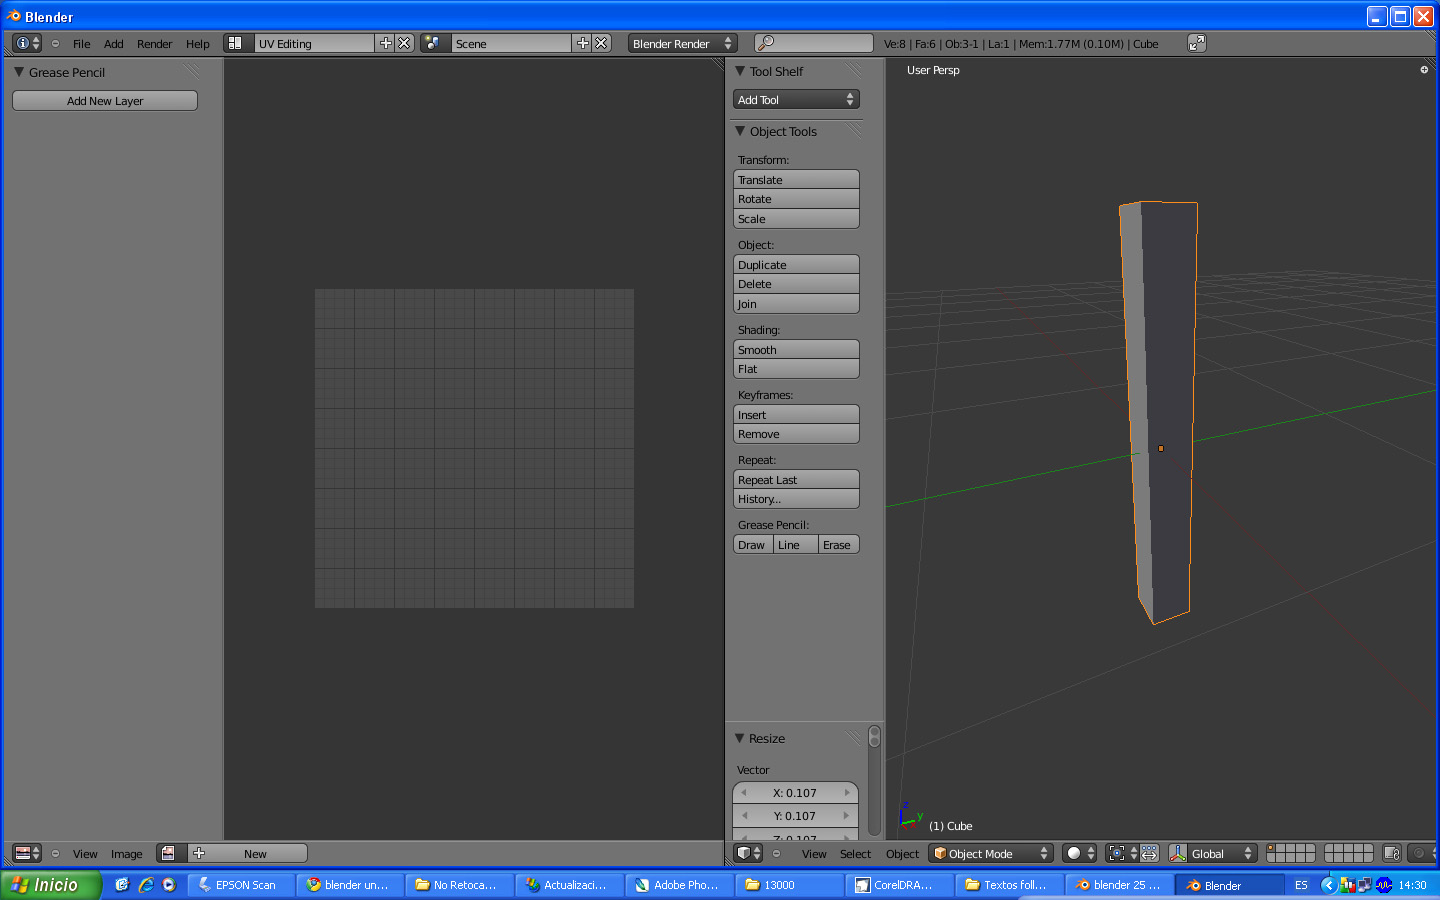Image resolution: width=1440 pixels, height=900 pixels.
Task: Click the Repeat Last button
Action: (x=796, y=480)
